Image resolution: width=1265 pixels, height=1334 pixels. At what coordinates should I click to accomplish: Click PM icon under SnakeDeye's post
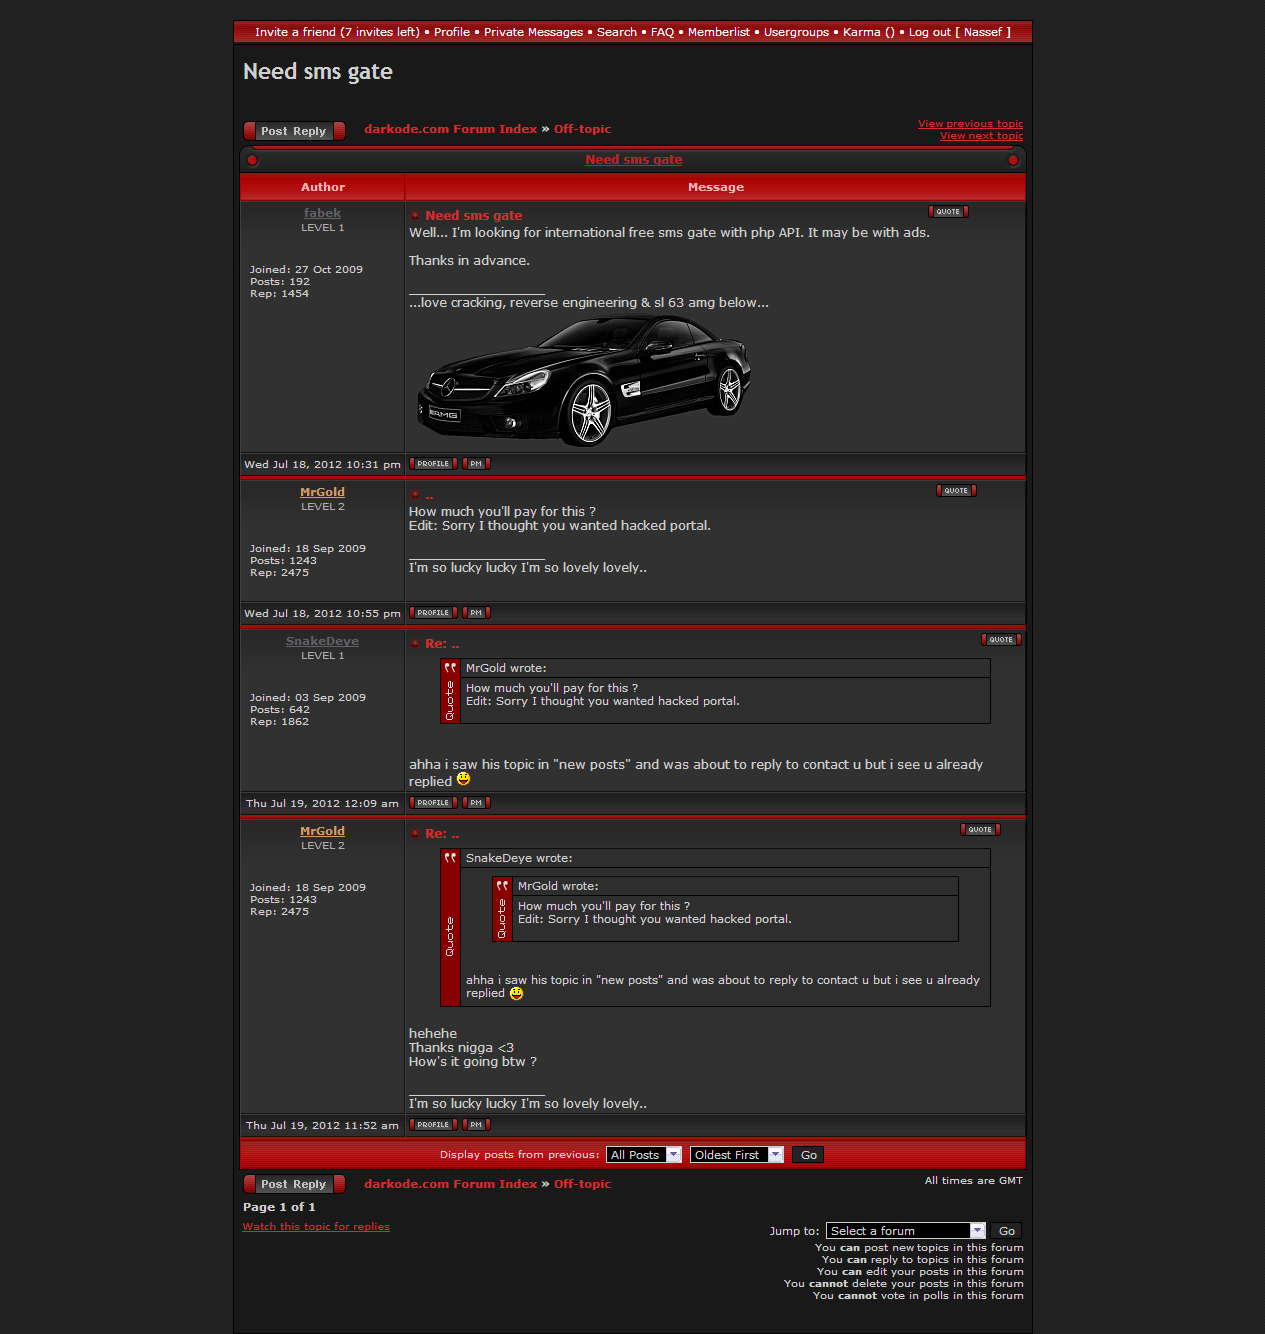[x=476, y=803]
